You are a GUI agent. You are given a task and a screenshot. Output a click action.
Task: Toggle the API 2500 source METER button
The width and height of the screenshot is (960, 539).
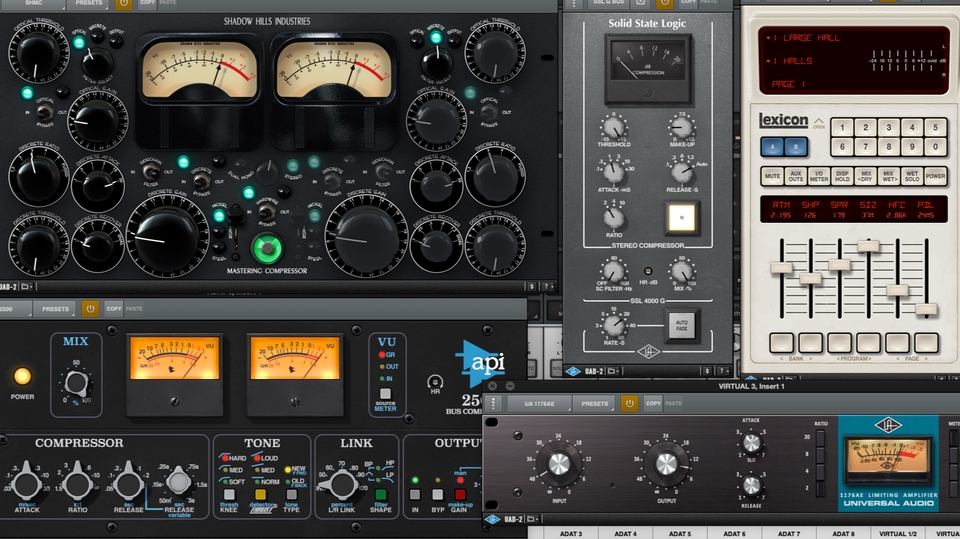tap(385, 394)
